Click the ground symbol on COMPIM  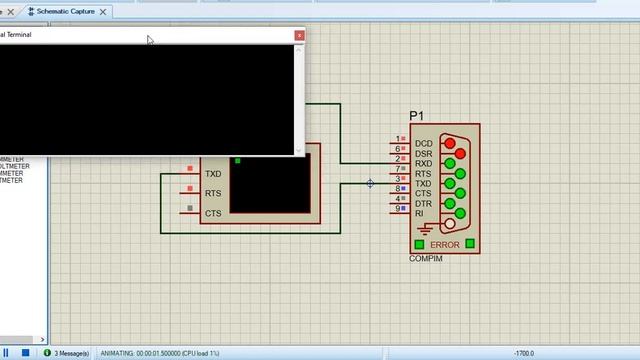click(425, 229)
